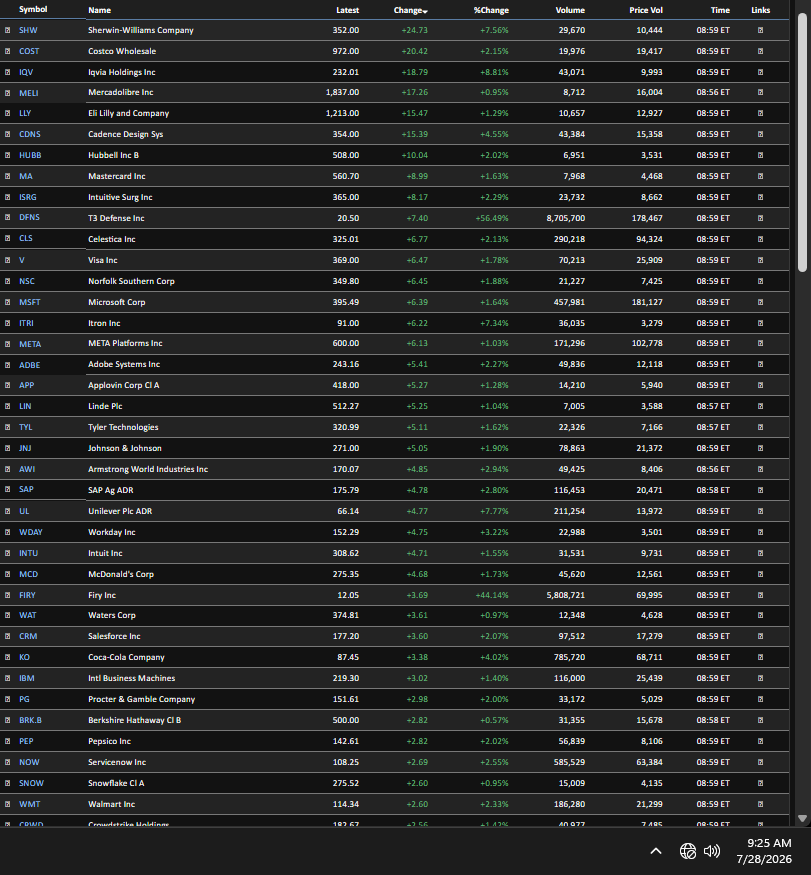Viewport: 811px width, 875px height.
Task: Open the Links icon for BRK.B row
Action: [x=760, y=720]
